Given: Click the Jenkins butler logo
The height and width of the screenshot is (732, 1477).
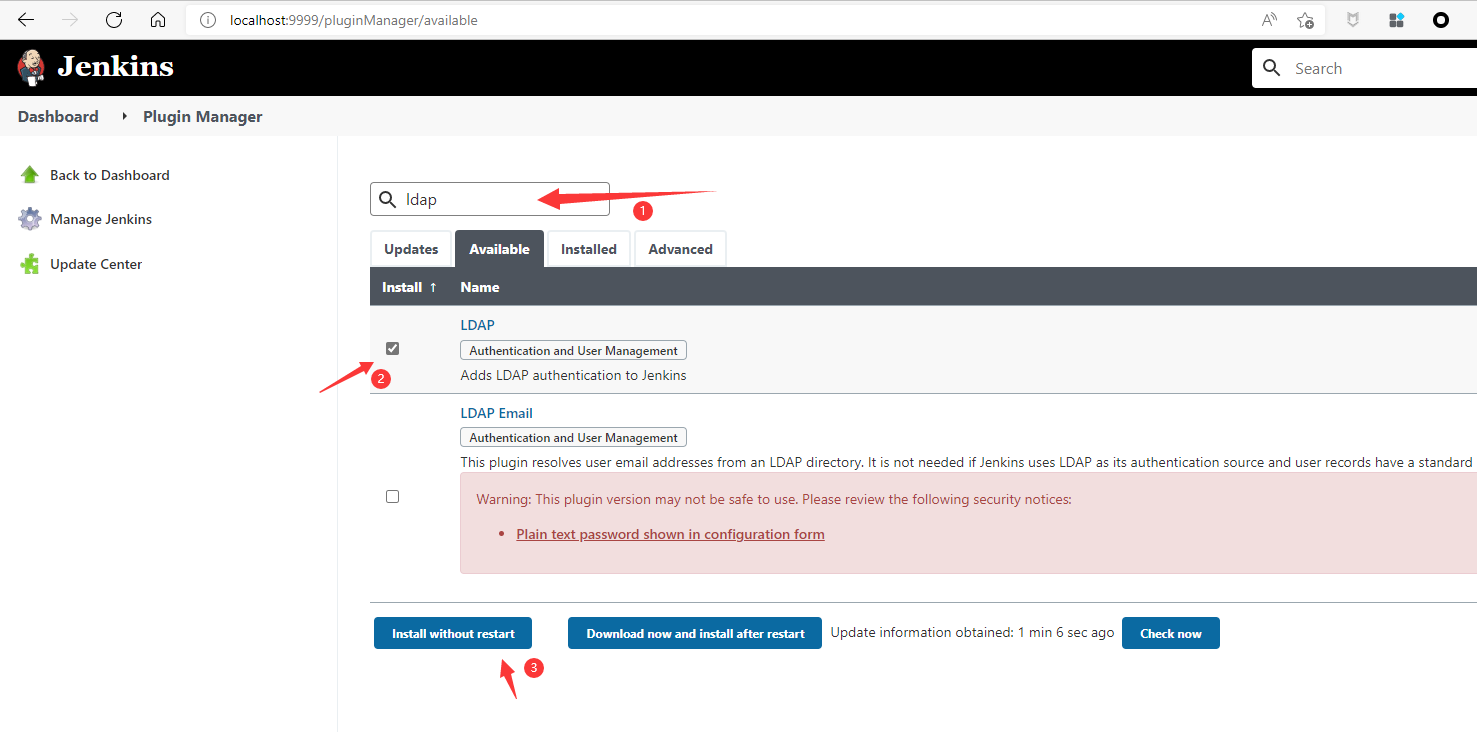Looking at the screenshot, I should 31,67.
